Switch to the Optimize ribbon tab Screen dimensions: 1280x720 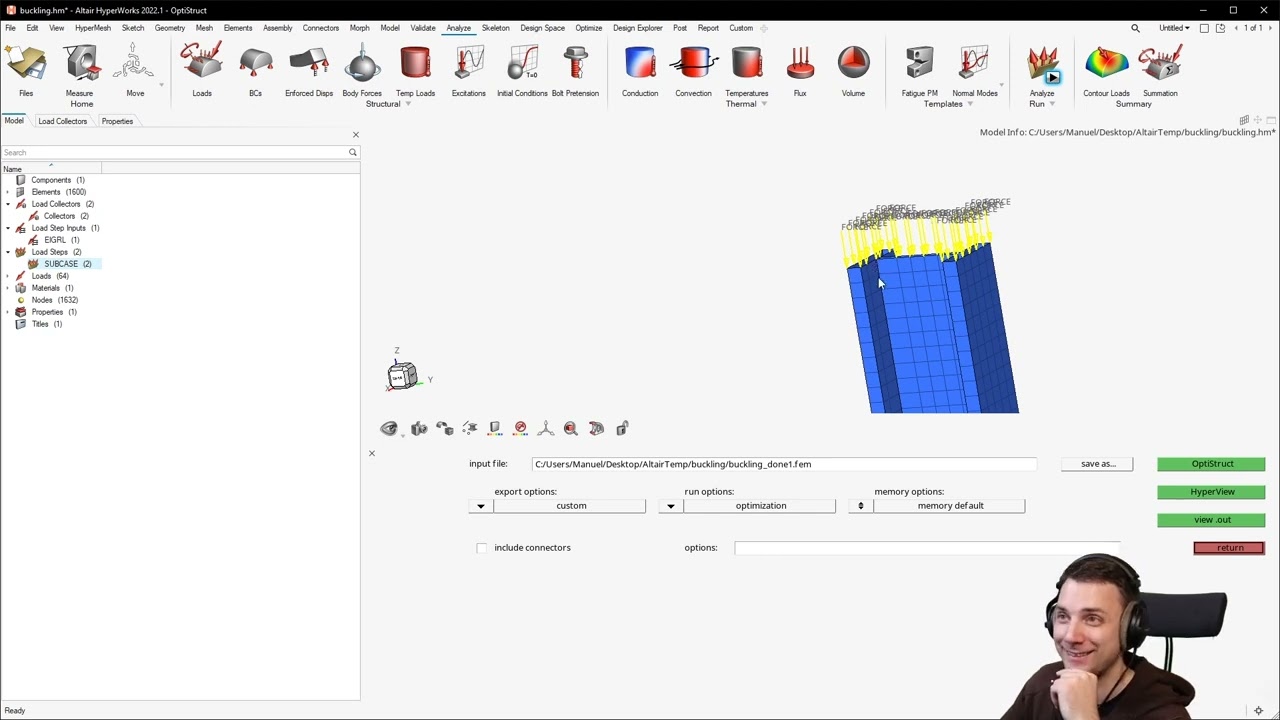point(588,28)
